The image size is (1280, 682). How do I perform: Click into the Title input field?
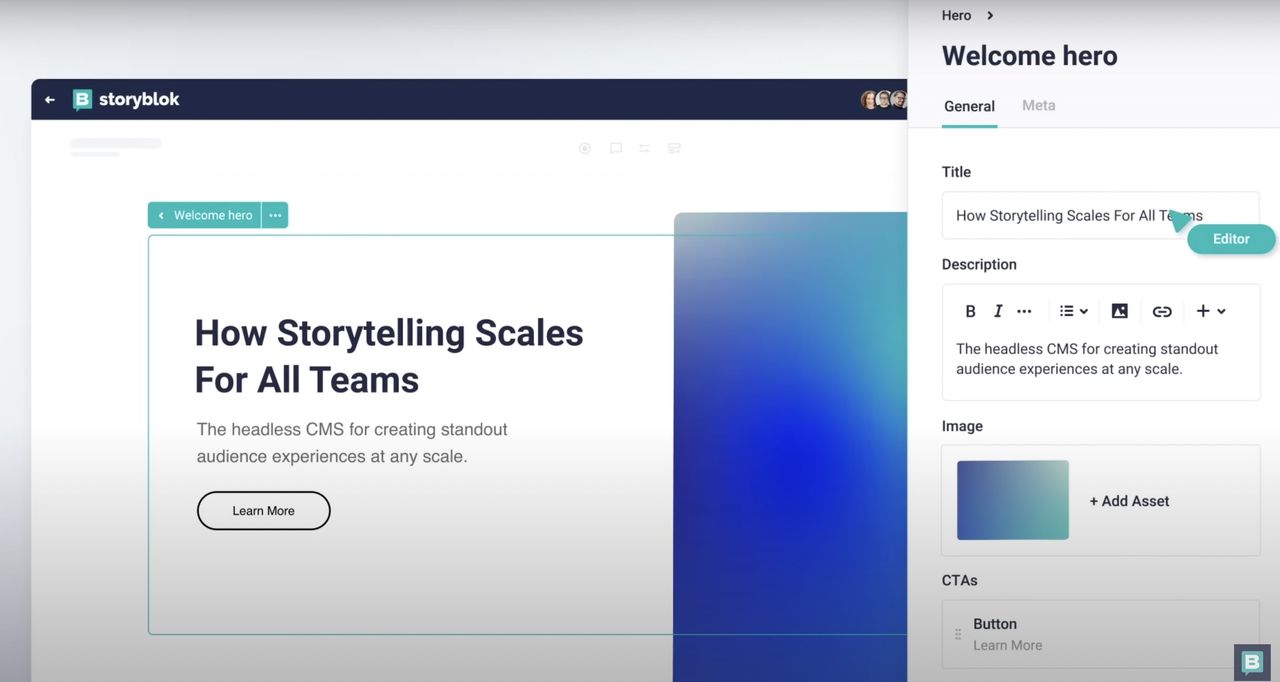[1100, 215]
